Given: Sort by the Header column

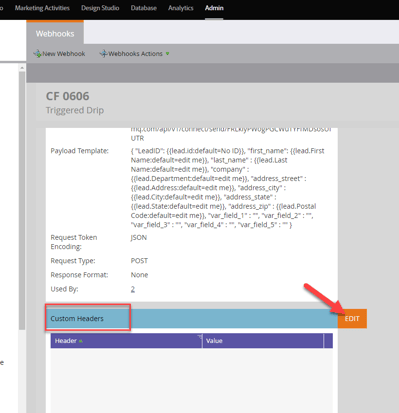Looking at the screenshot, I should tap(126, 341).
